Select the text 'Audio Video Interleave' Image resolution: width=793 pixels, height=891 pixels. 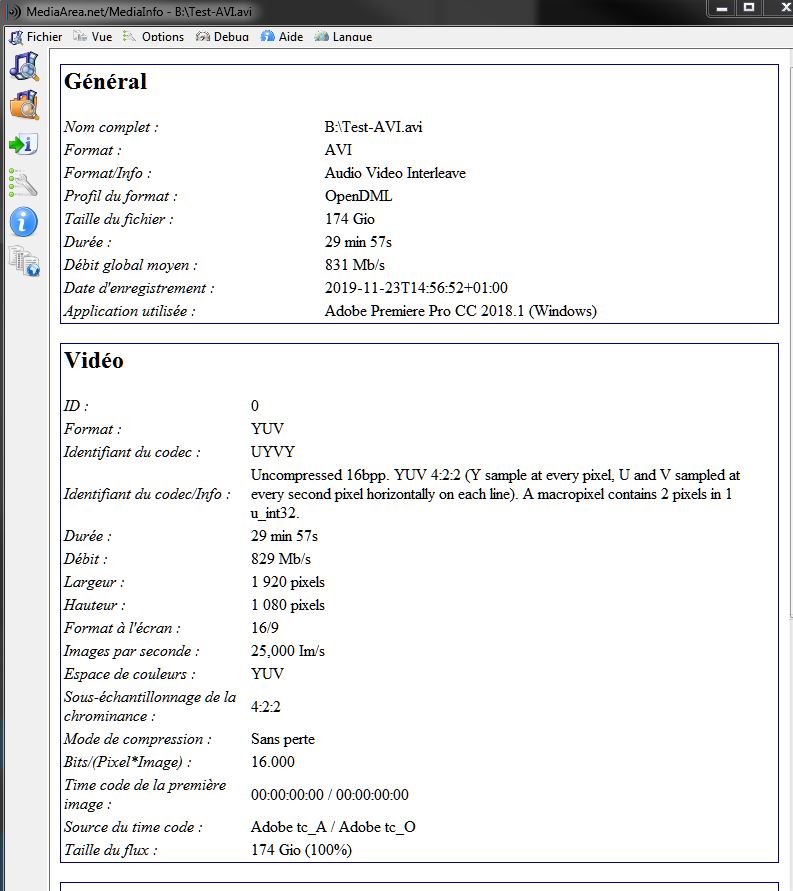pos(395,173)
